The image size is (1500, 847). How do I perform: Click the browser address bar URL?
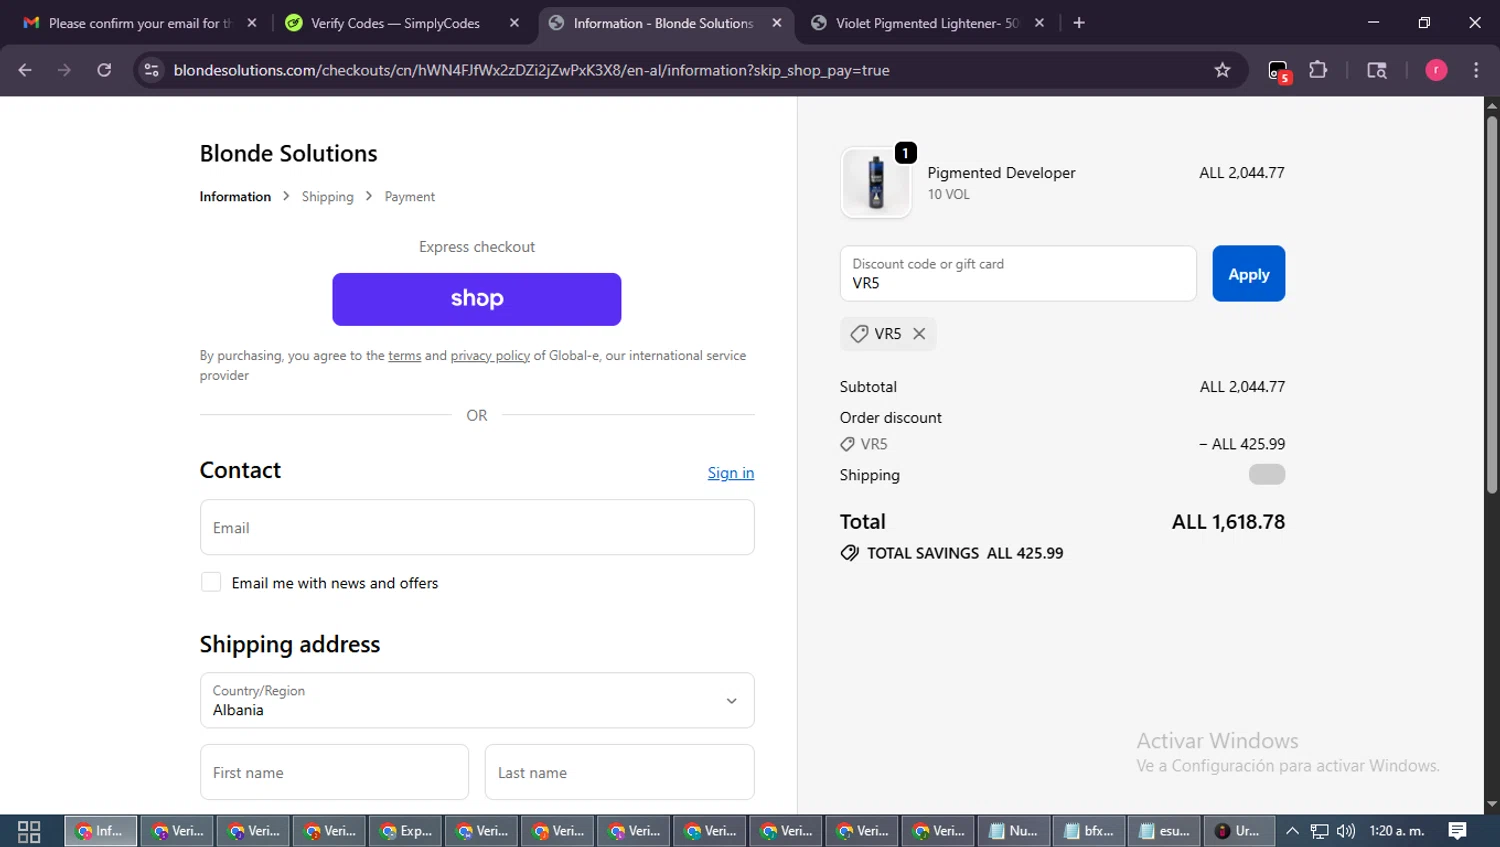531,70
